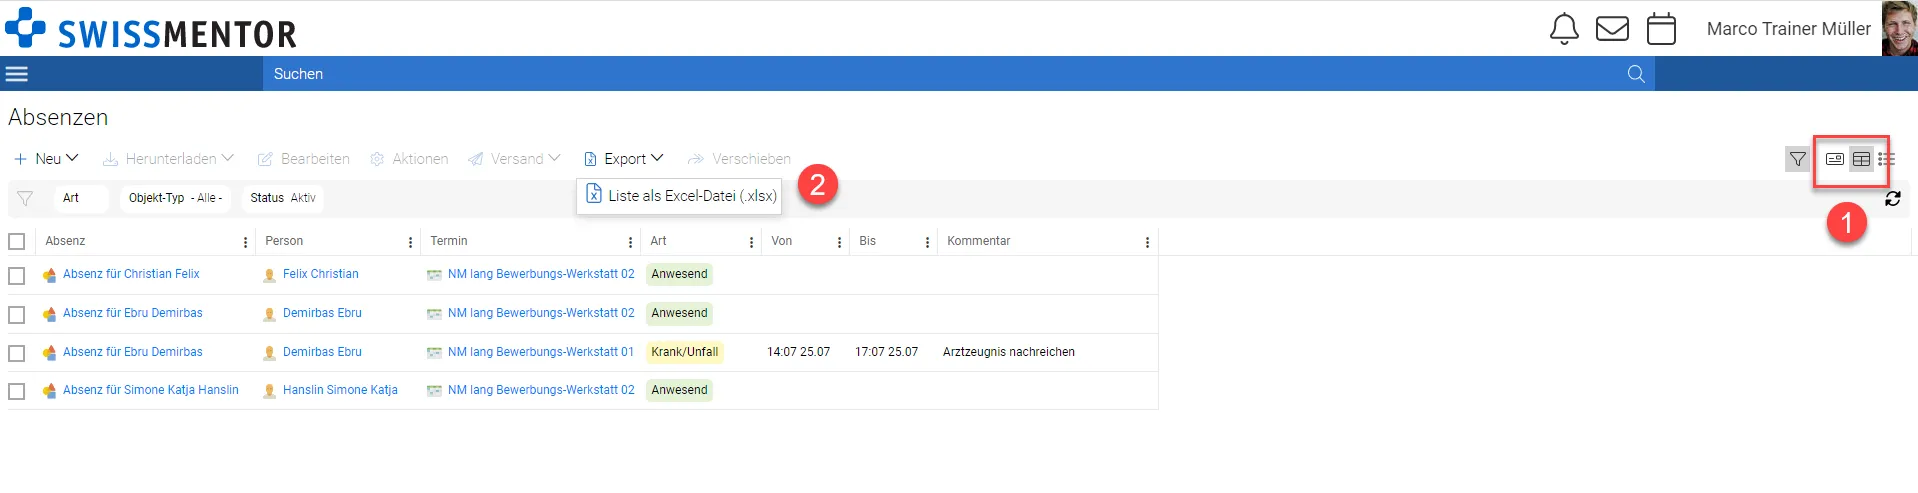The image size is (1918, 493).
Task: Open Absenz column options menu
Action: pos(245,242)
